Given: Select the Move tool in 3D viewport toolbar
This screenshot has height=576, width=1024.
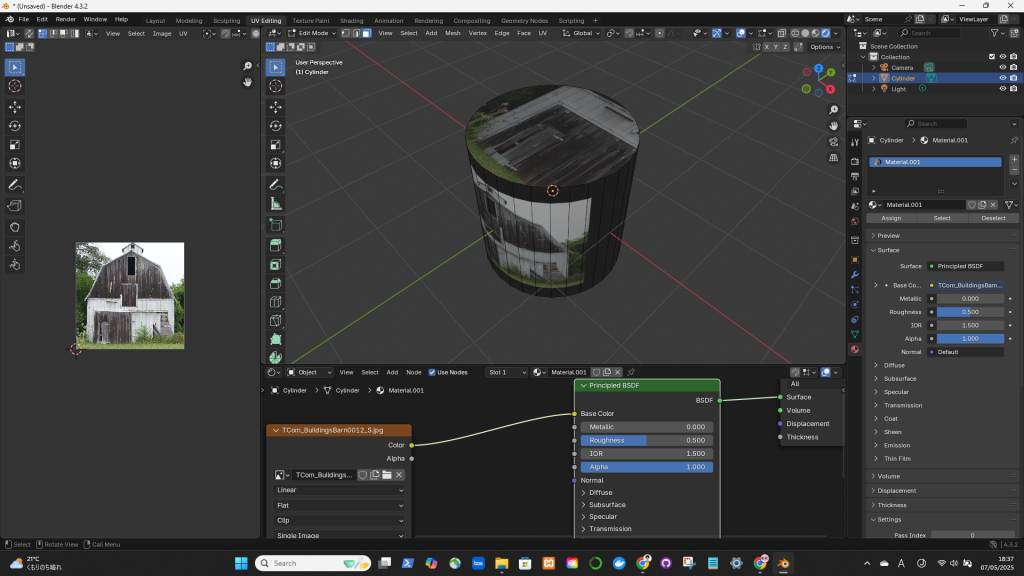Looking at the screenshot, I should coord(275,107).
